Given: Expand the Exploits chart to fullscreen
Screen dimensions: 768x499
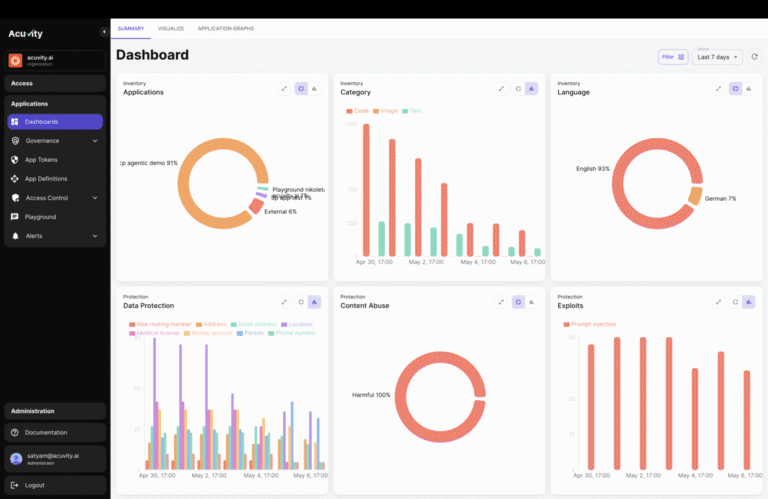Looking at the screenshot, I should (x=718, y=301).
